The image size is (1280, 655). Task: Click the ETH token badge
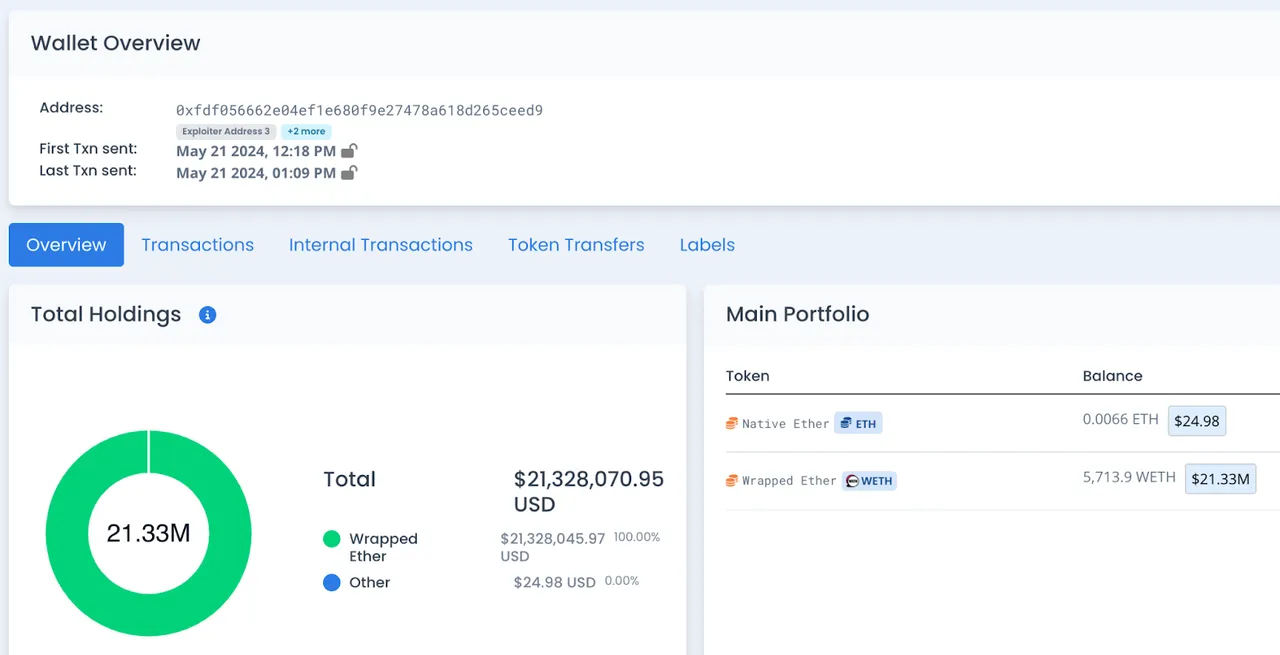click(858, 423)
